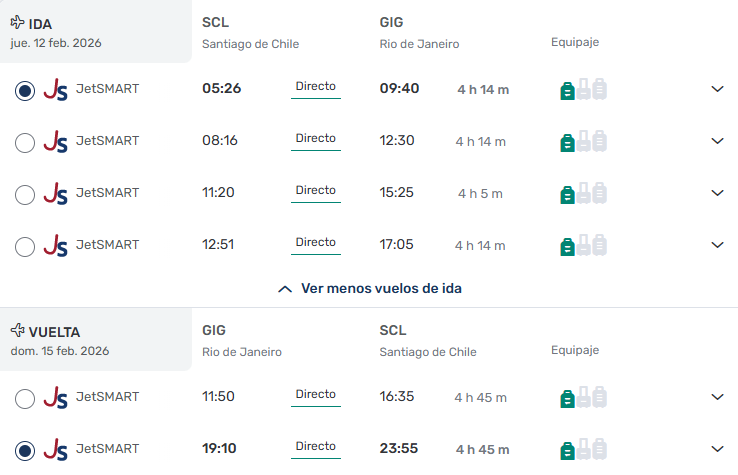Click JetSMART logo on 11:20 flight

coord(55,193)
